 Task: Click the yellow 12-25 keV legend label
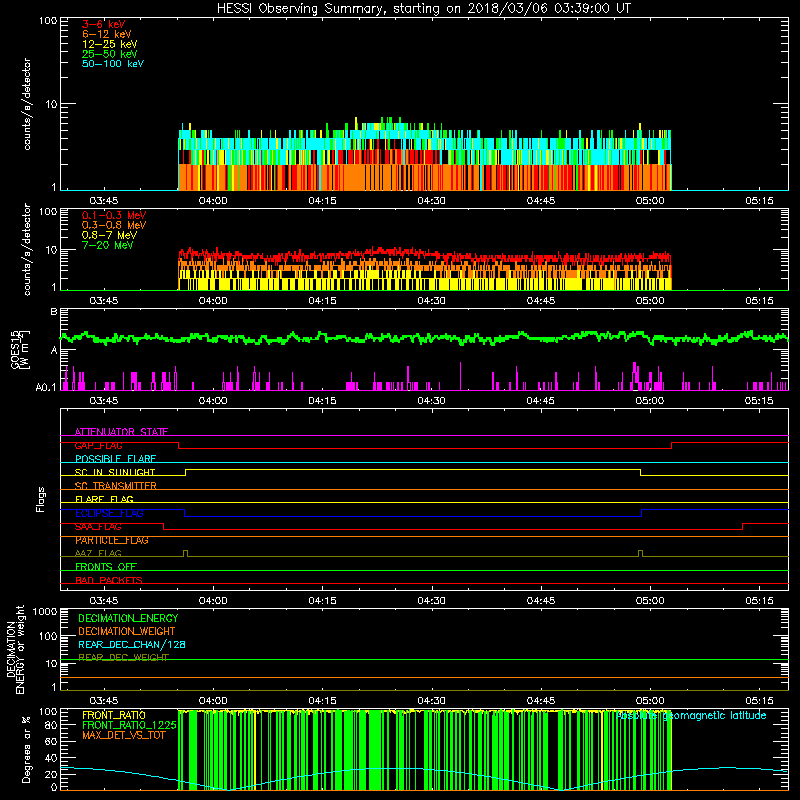[109, 44]
